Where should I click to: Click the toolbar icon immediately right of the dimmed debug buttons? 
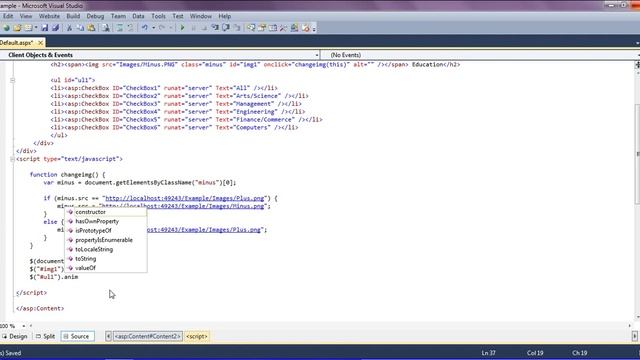[215, 28]
